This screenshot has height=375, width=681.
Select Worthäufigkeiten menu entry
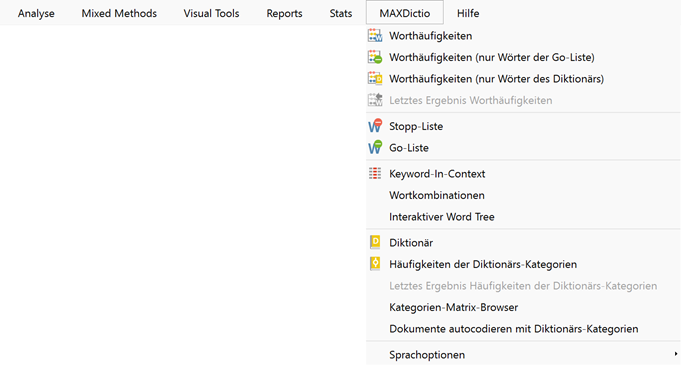(x=430, y=36)
